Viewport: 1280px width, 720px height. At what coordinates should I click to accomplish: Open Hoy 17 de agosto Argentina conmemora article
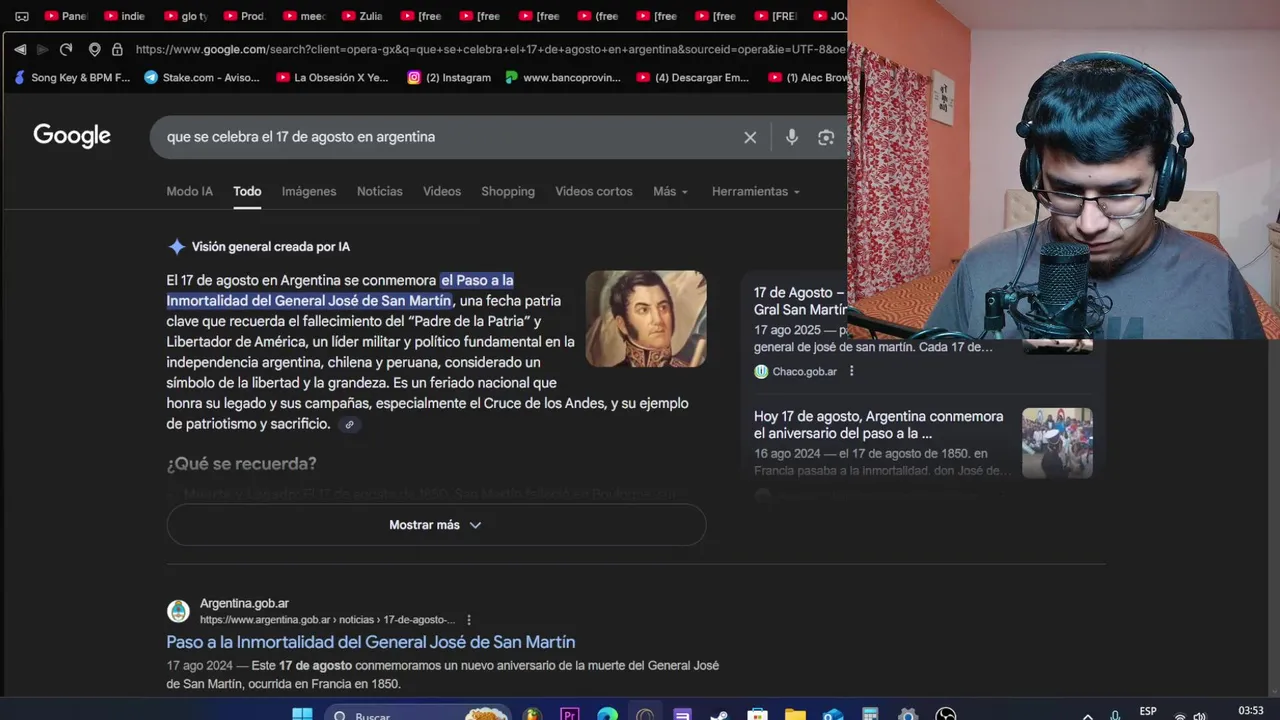(879, 425)
